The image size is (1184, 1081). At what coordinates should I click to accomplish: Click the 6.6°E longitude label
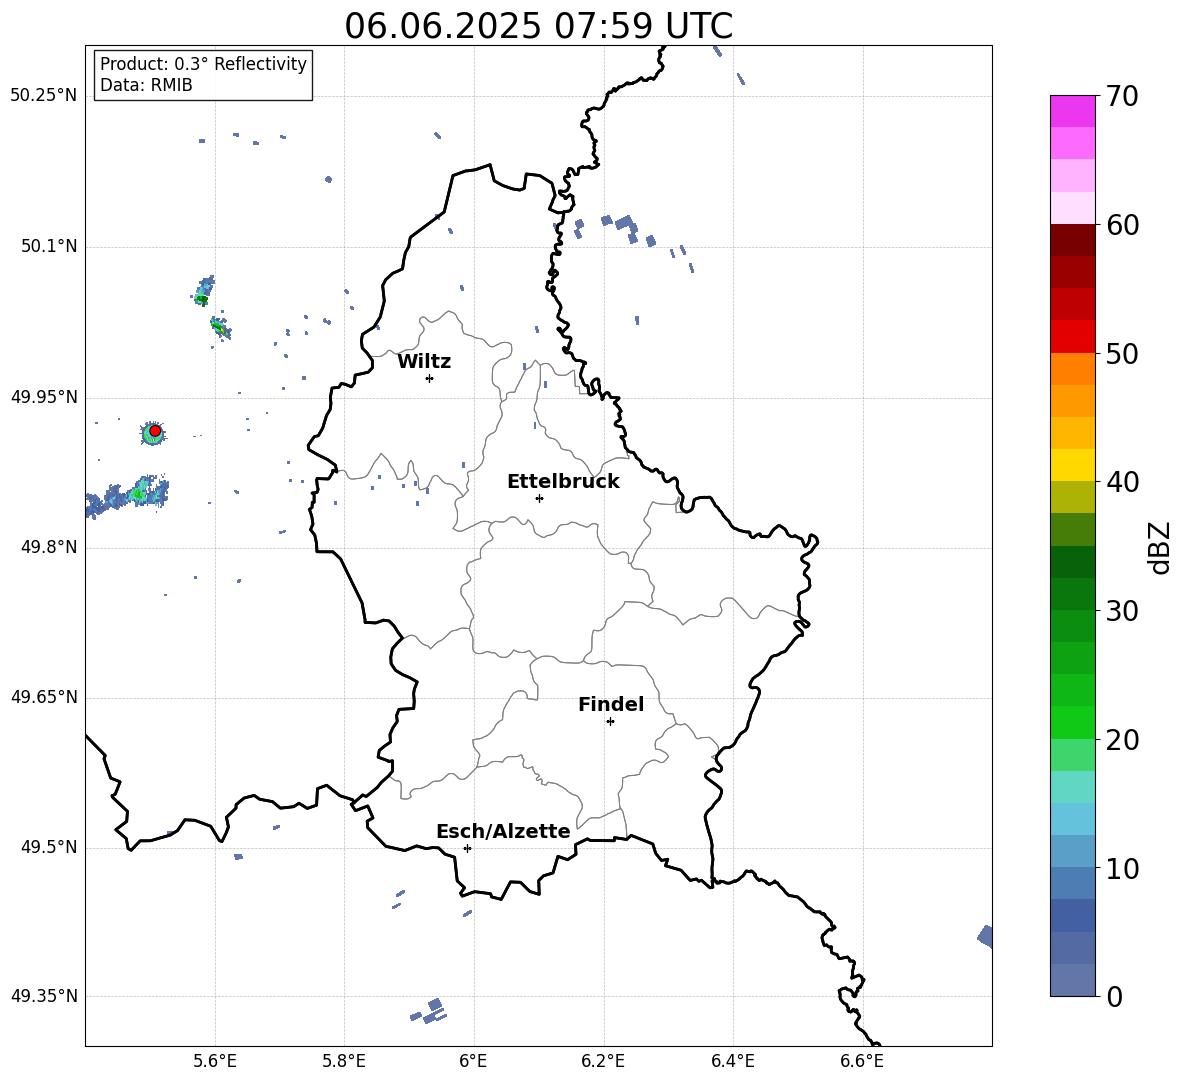pos(862,1061)
